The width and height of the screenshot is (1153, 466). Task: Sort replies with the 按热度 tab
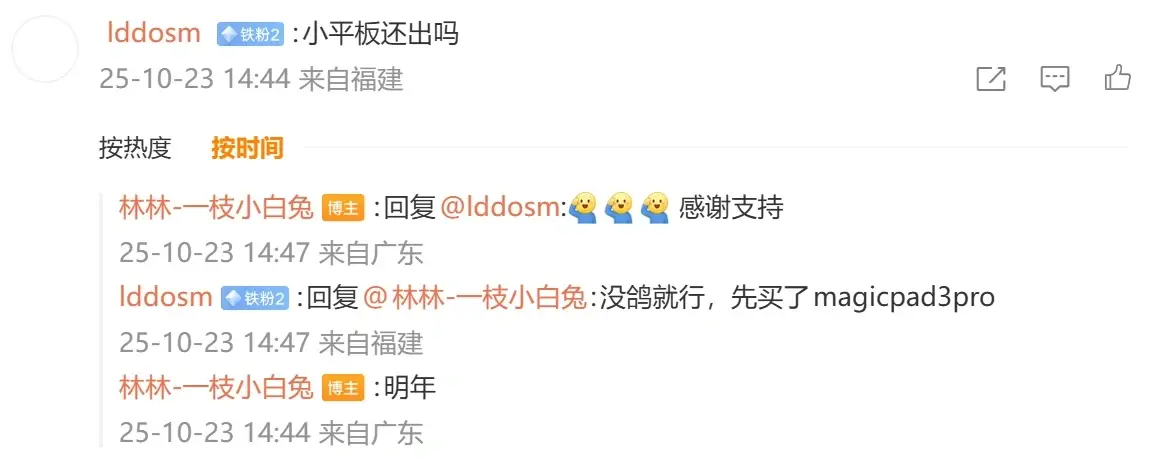point(135,148)
